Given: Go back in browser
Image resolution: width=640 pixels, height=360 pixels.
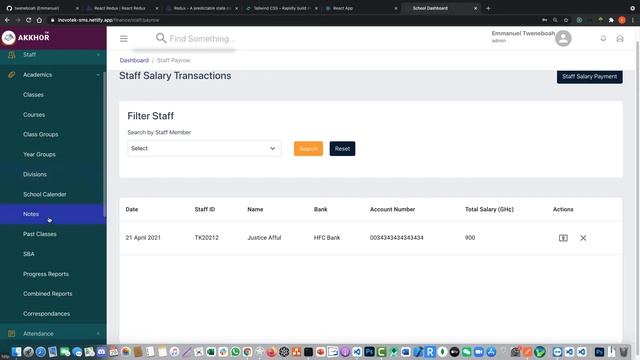Looking at the screenshot, I should point(7,20).
